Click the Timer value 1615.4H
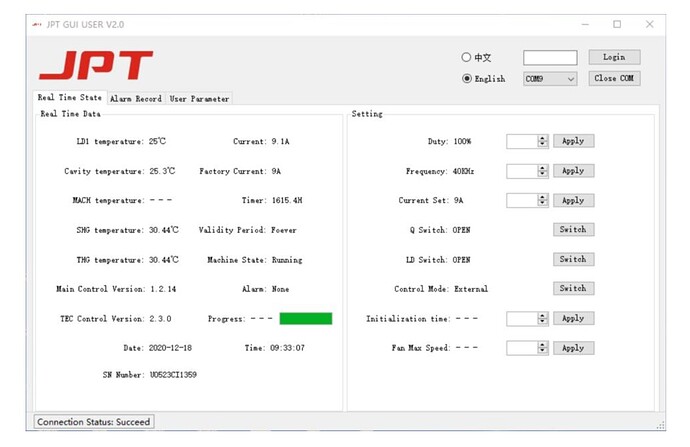 click(287, 201)
